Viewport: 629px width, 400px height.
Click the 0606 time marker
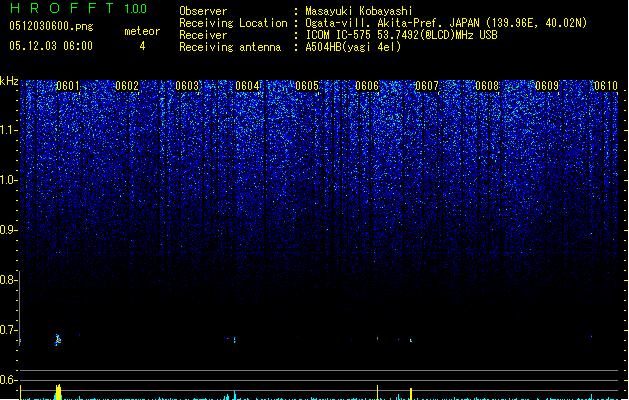[x=367, y=86]
